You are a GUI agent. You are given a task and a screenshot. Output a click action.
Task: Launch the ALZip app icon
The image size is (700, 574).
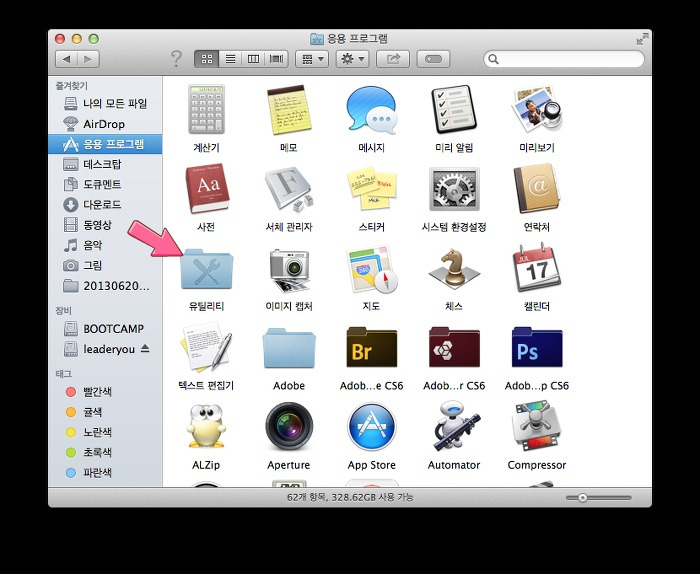pos(206,426)
